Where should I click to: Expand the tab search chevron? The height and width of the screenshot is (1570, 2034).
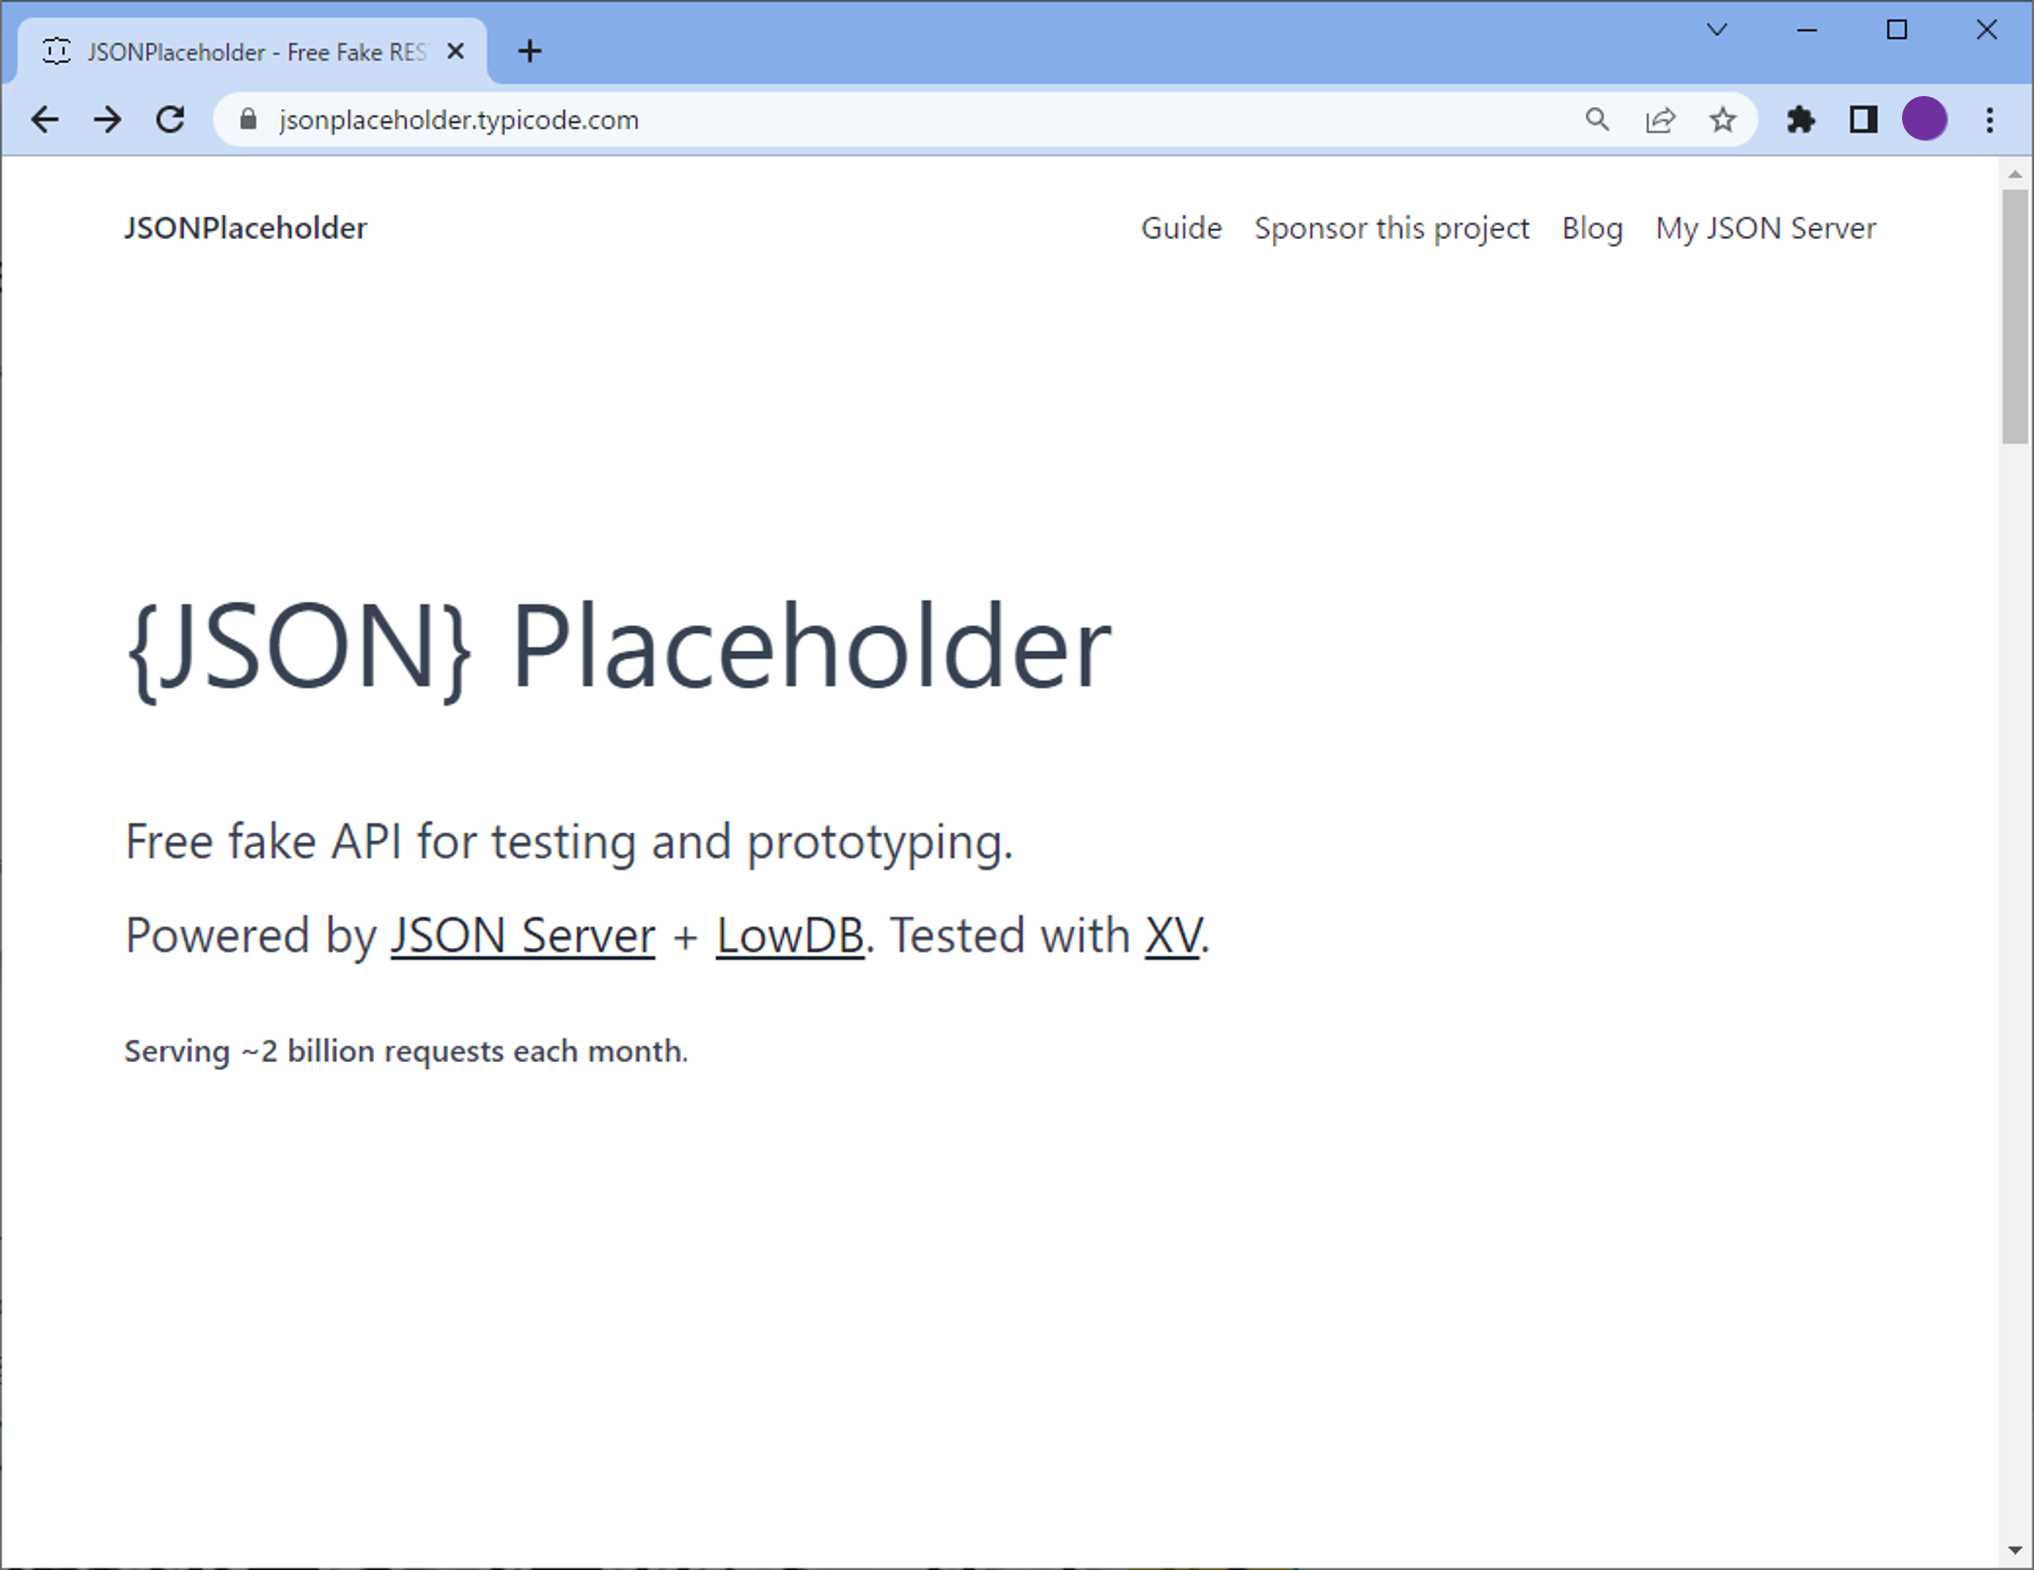1717,30
